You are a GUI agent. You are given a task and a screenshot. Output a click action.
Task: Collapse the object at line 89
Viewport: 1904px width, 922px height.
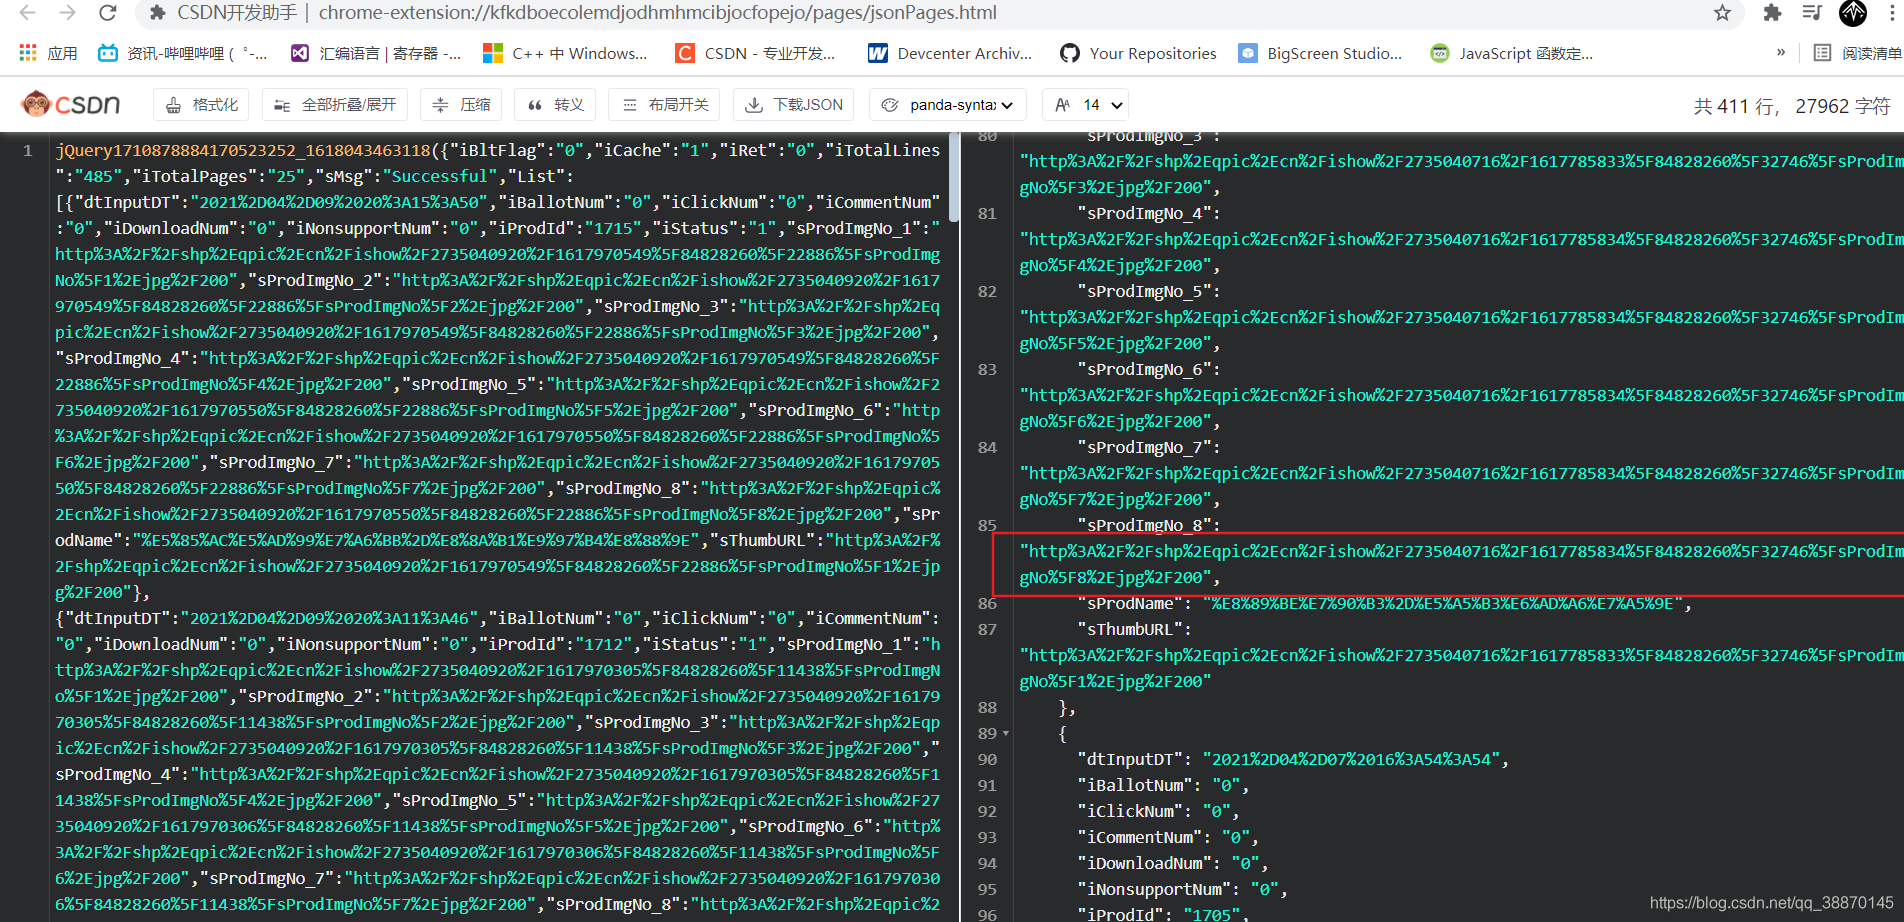[x=1006, y=733]
